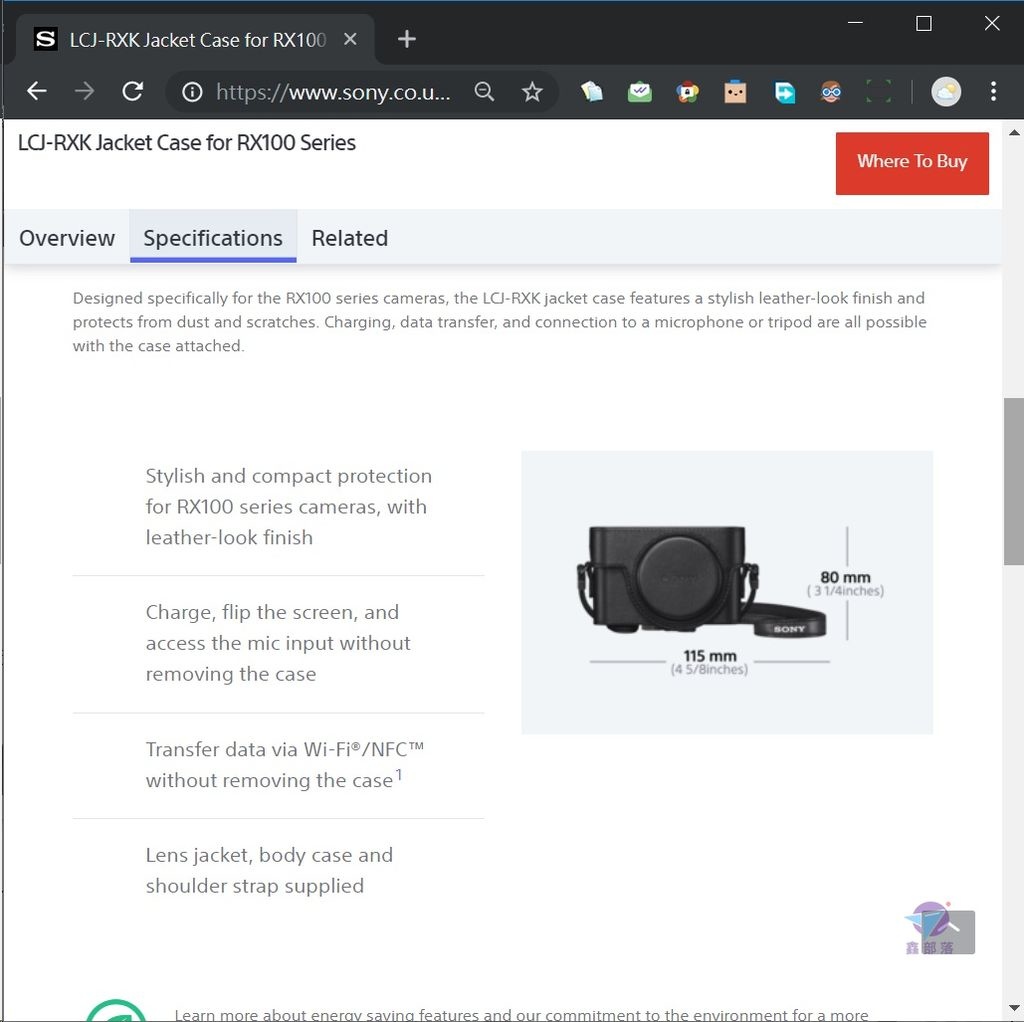This screenshot has height=1022, width=1024.
Task: Reload the Sony page
Action: [x=133, y=91]
